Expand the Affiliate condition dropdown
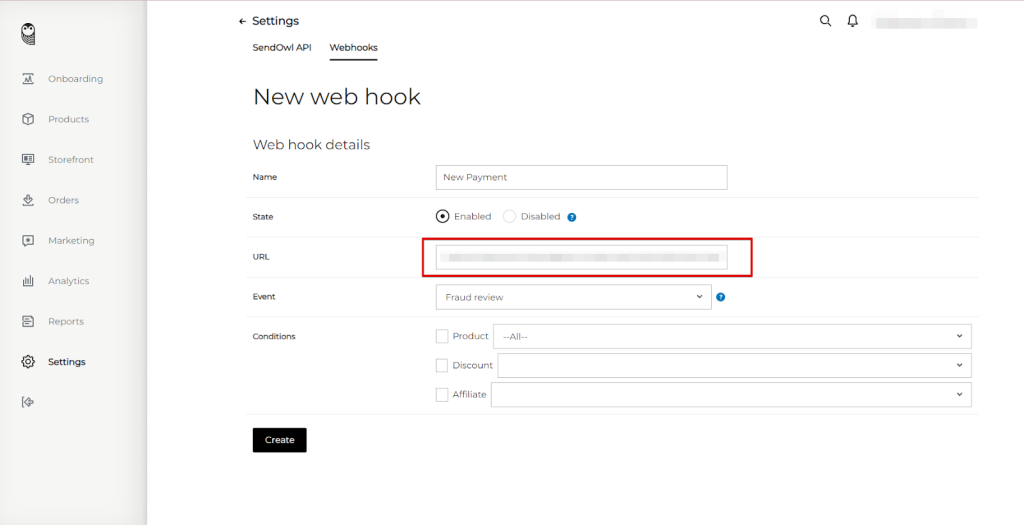The width and height of the screenshot is (1024, 525). pos(730,394)
